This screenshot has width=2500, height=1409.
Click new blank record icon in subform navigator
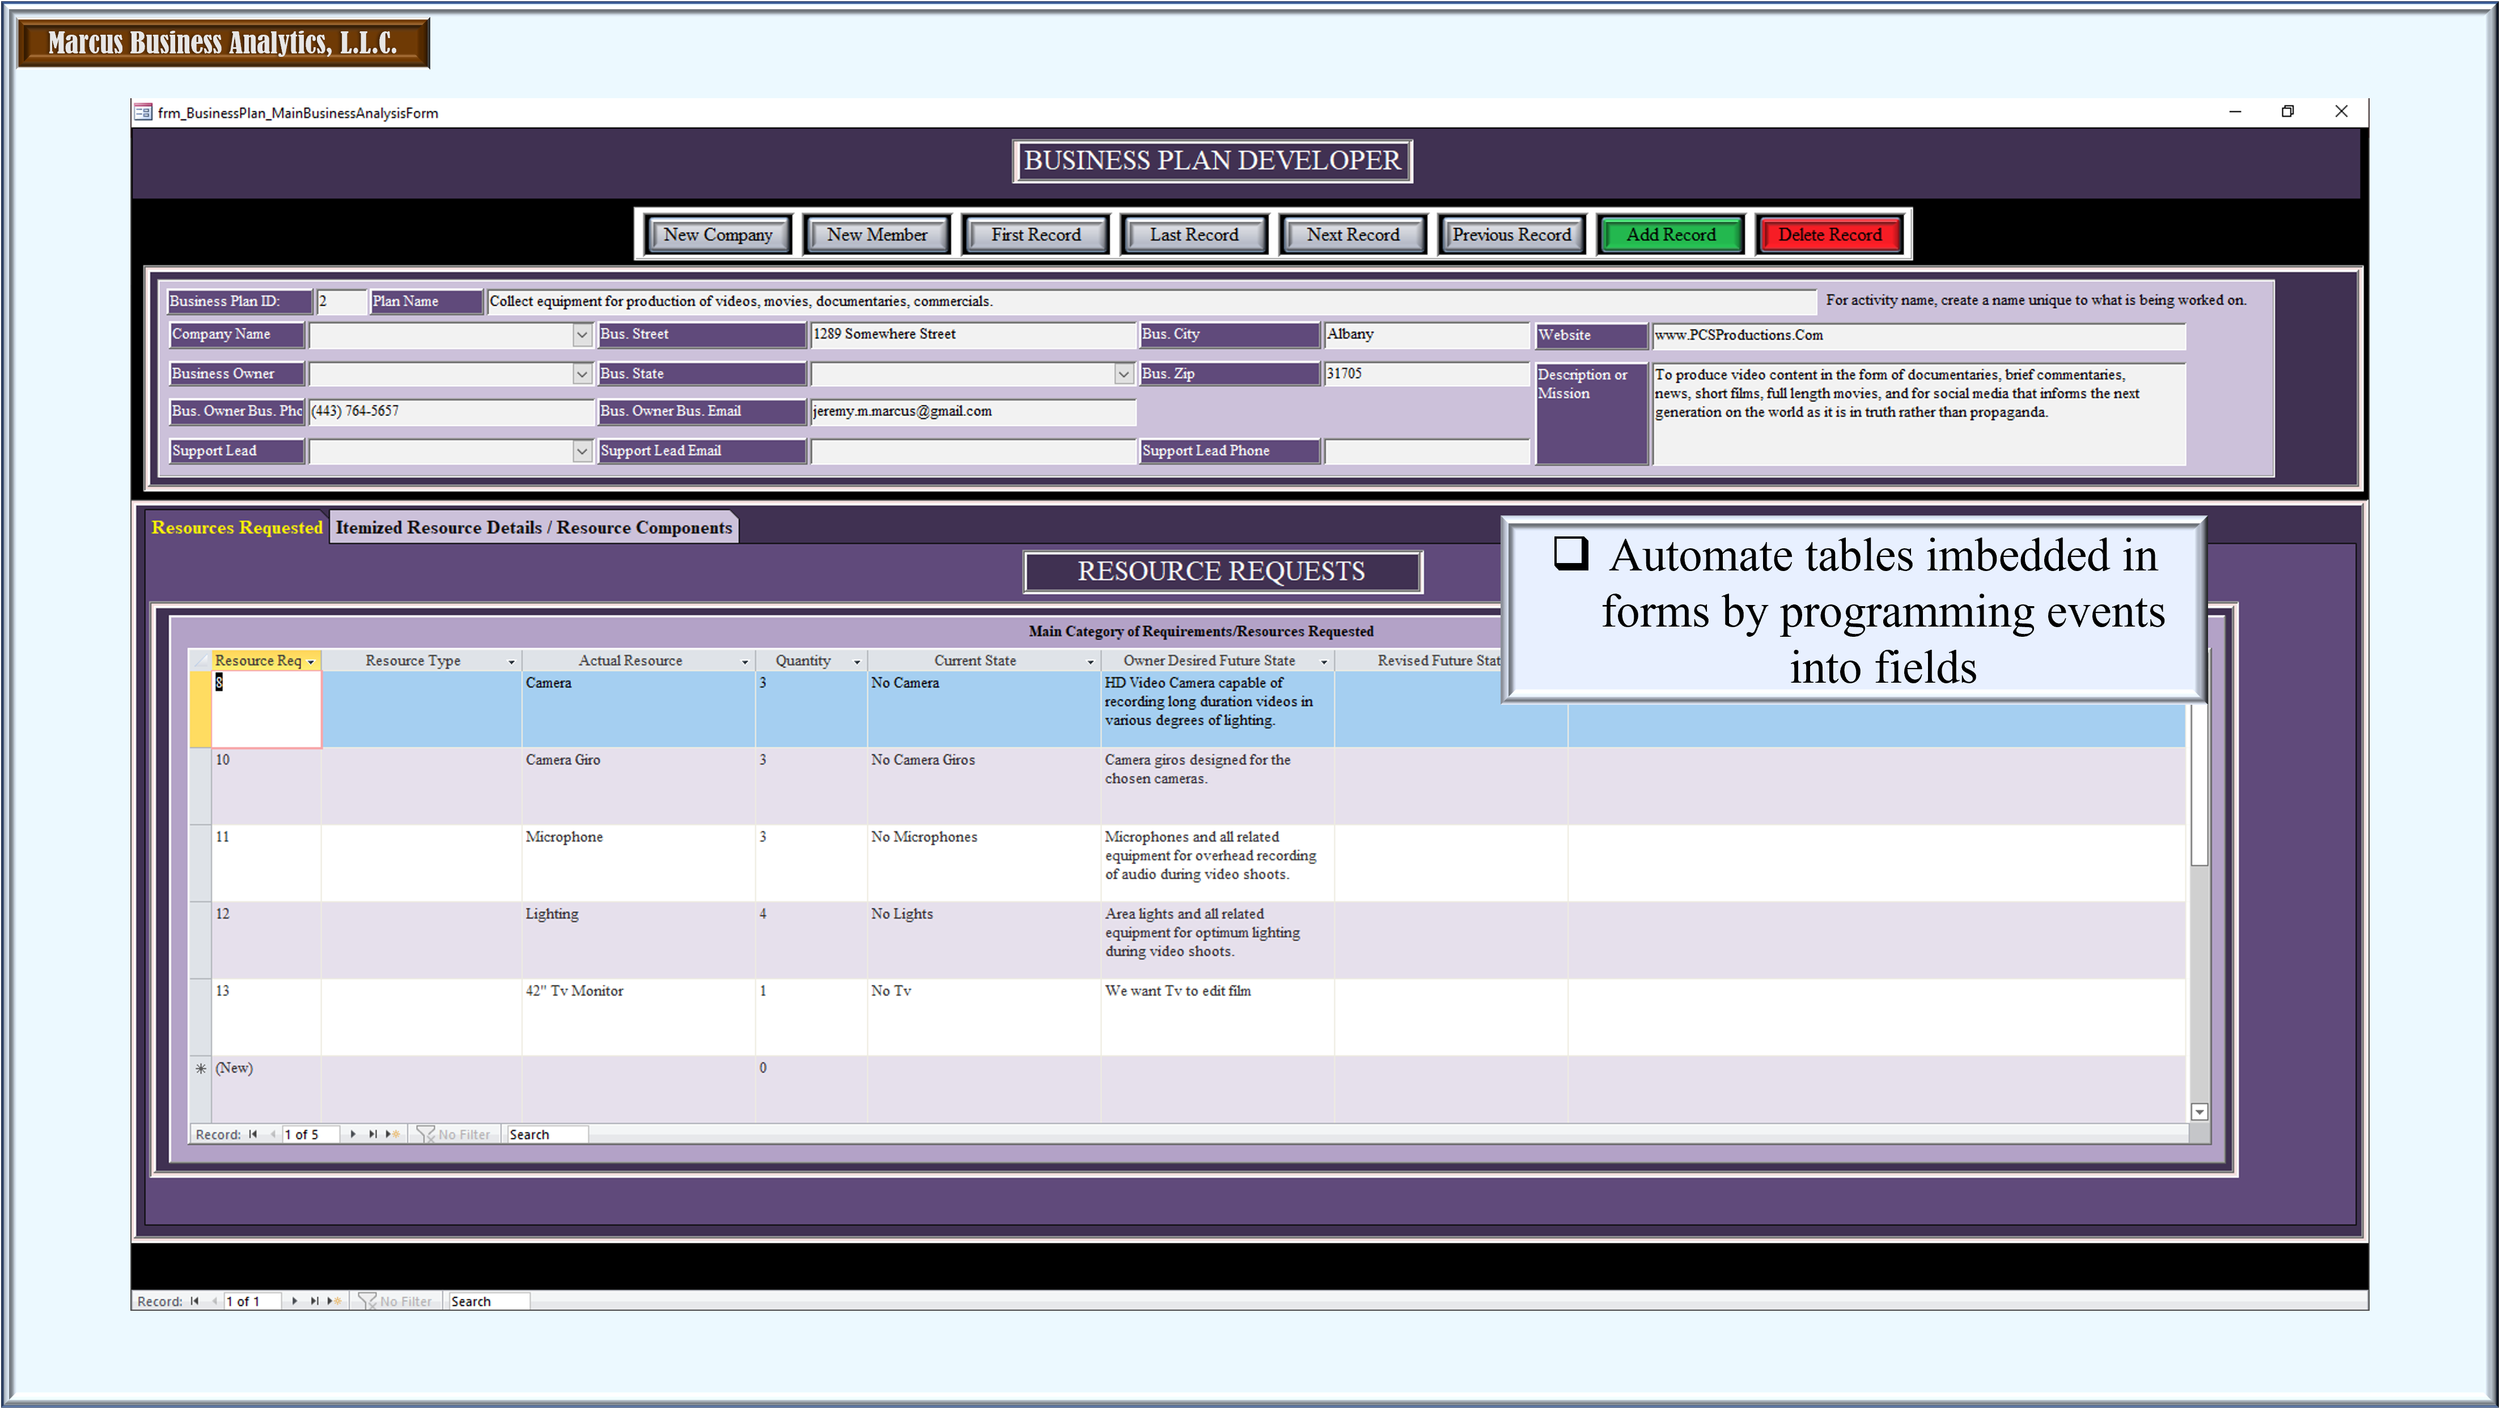pos(392,1134)
